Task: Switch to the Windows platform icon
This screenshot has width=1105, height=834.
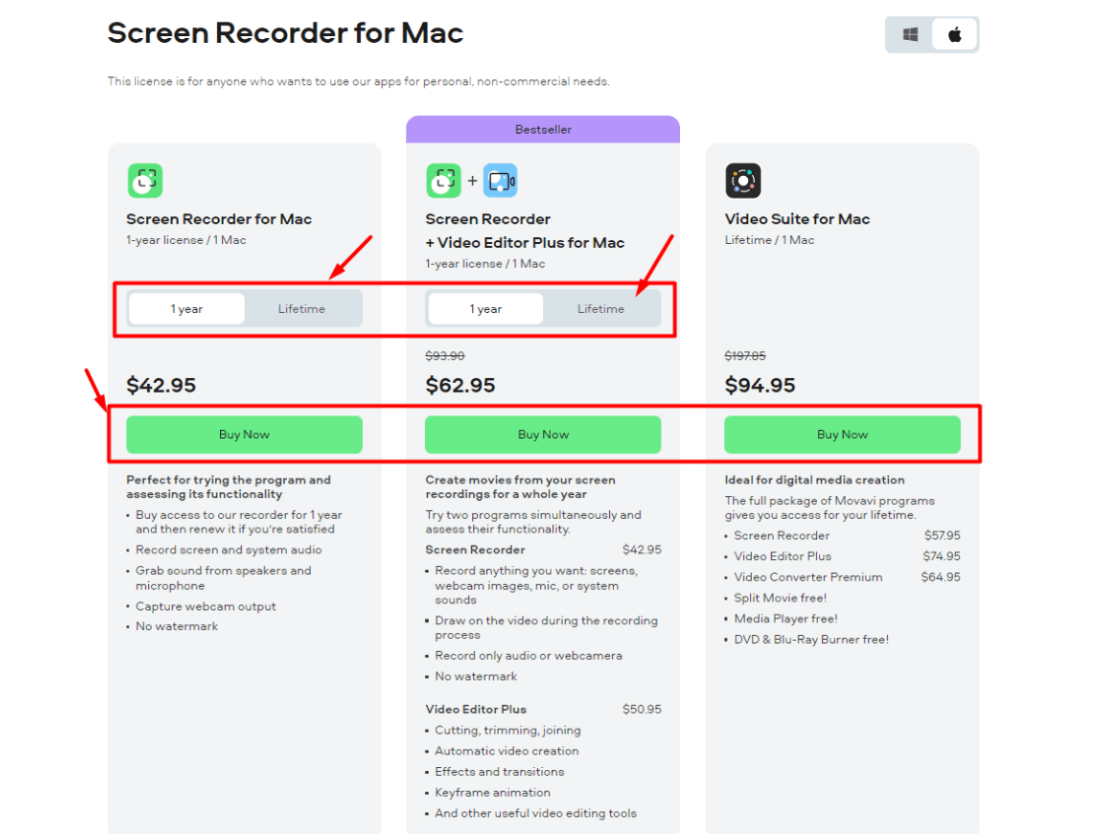Action: (x=910, y=35)
